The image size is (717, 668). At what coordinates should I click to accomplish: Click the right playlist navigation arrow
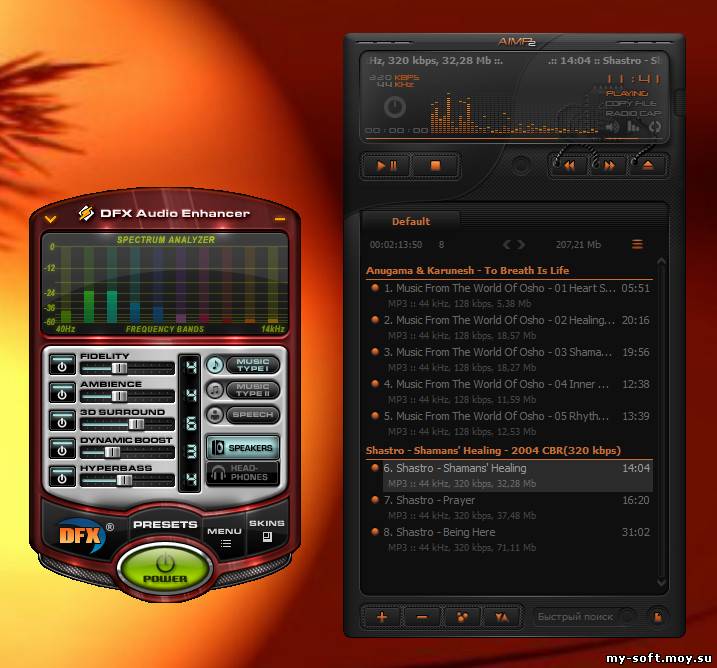(521, 245)
